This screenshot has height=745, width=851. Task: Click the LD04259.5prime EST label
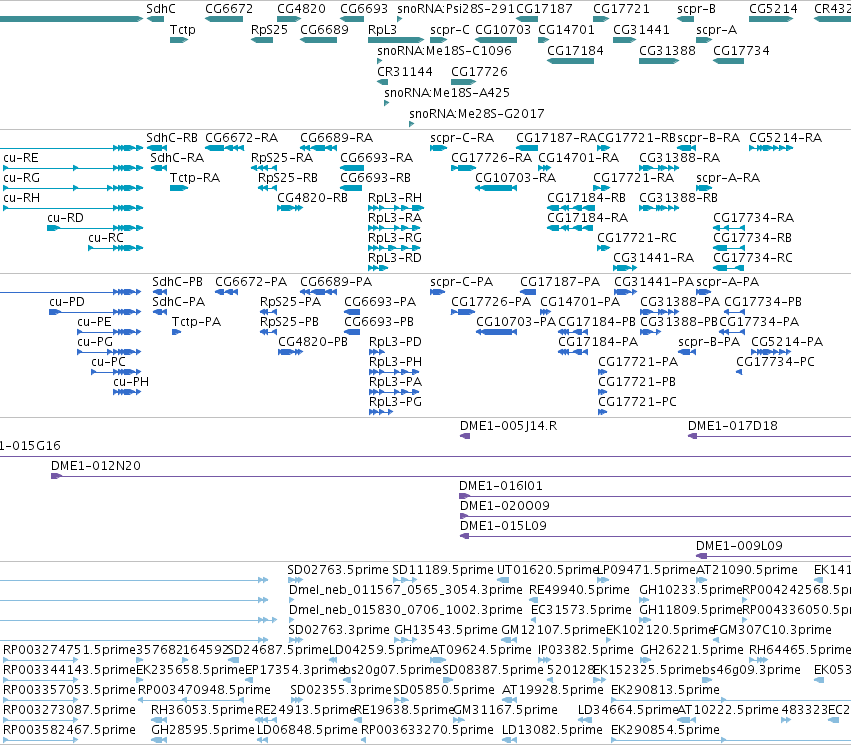[x=379, y=650]
